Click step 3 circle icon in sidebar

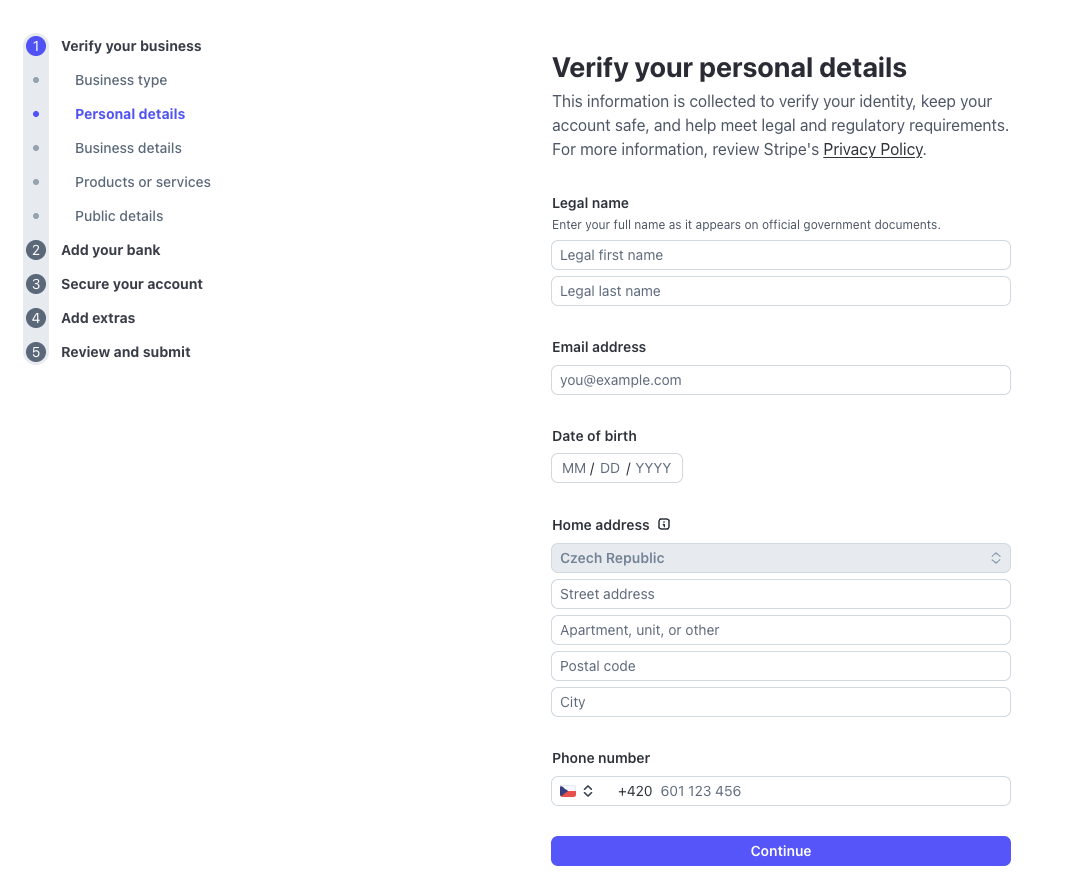coord(36,284)
